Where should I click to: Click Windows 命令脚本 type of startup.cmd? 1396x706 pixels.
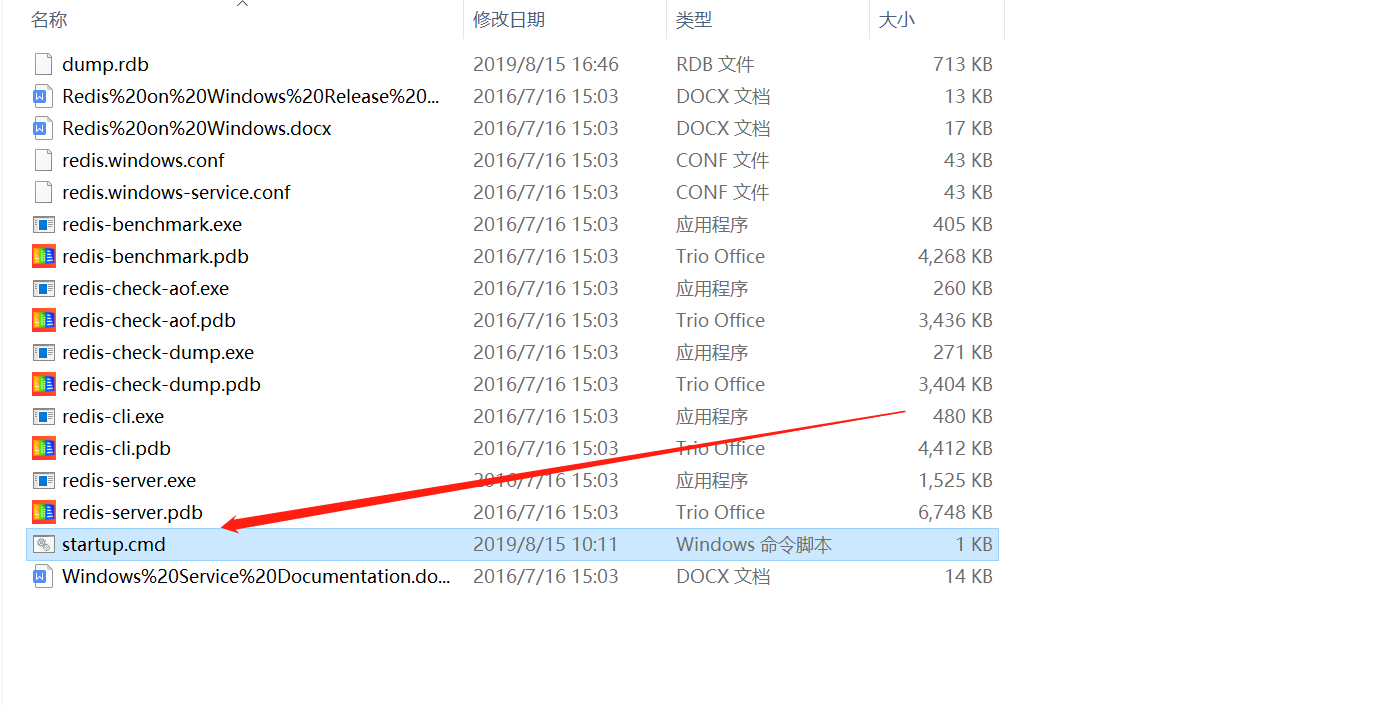[x=754, y=544]
